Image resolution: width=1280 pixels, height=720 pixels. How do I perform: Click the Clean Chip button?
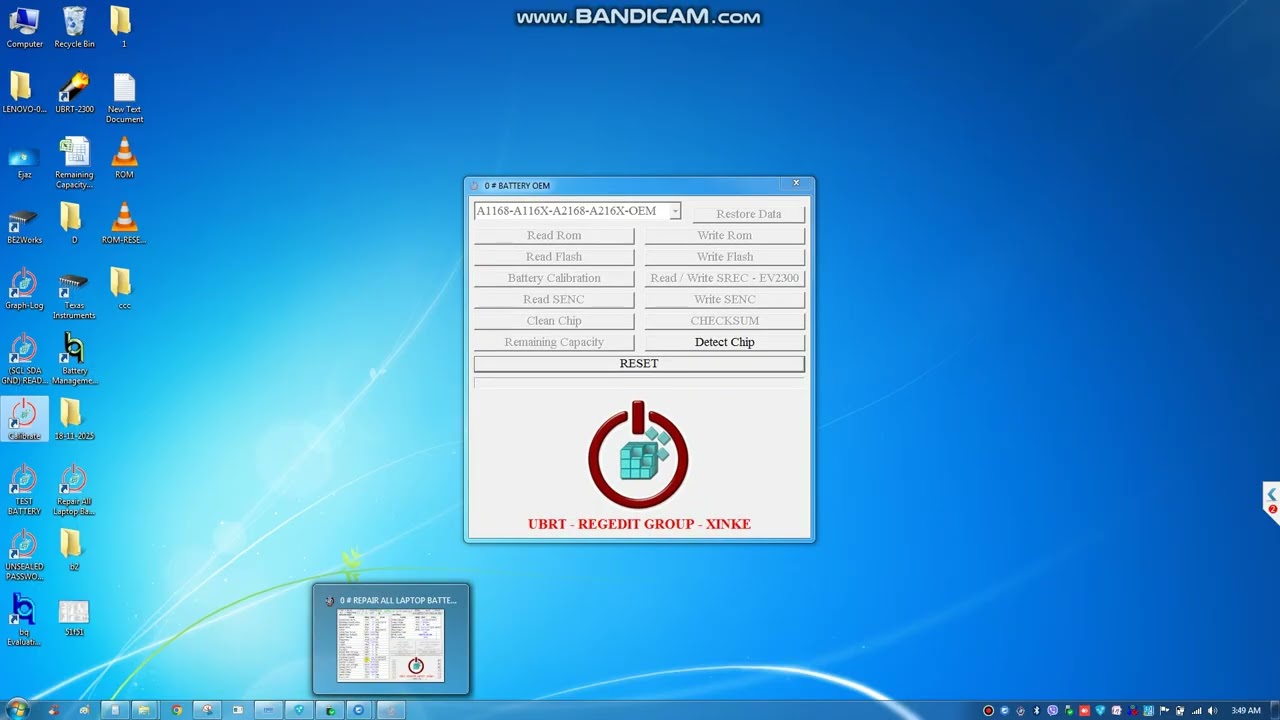(x=554, y=321)
